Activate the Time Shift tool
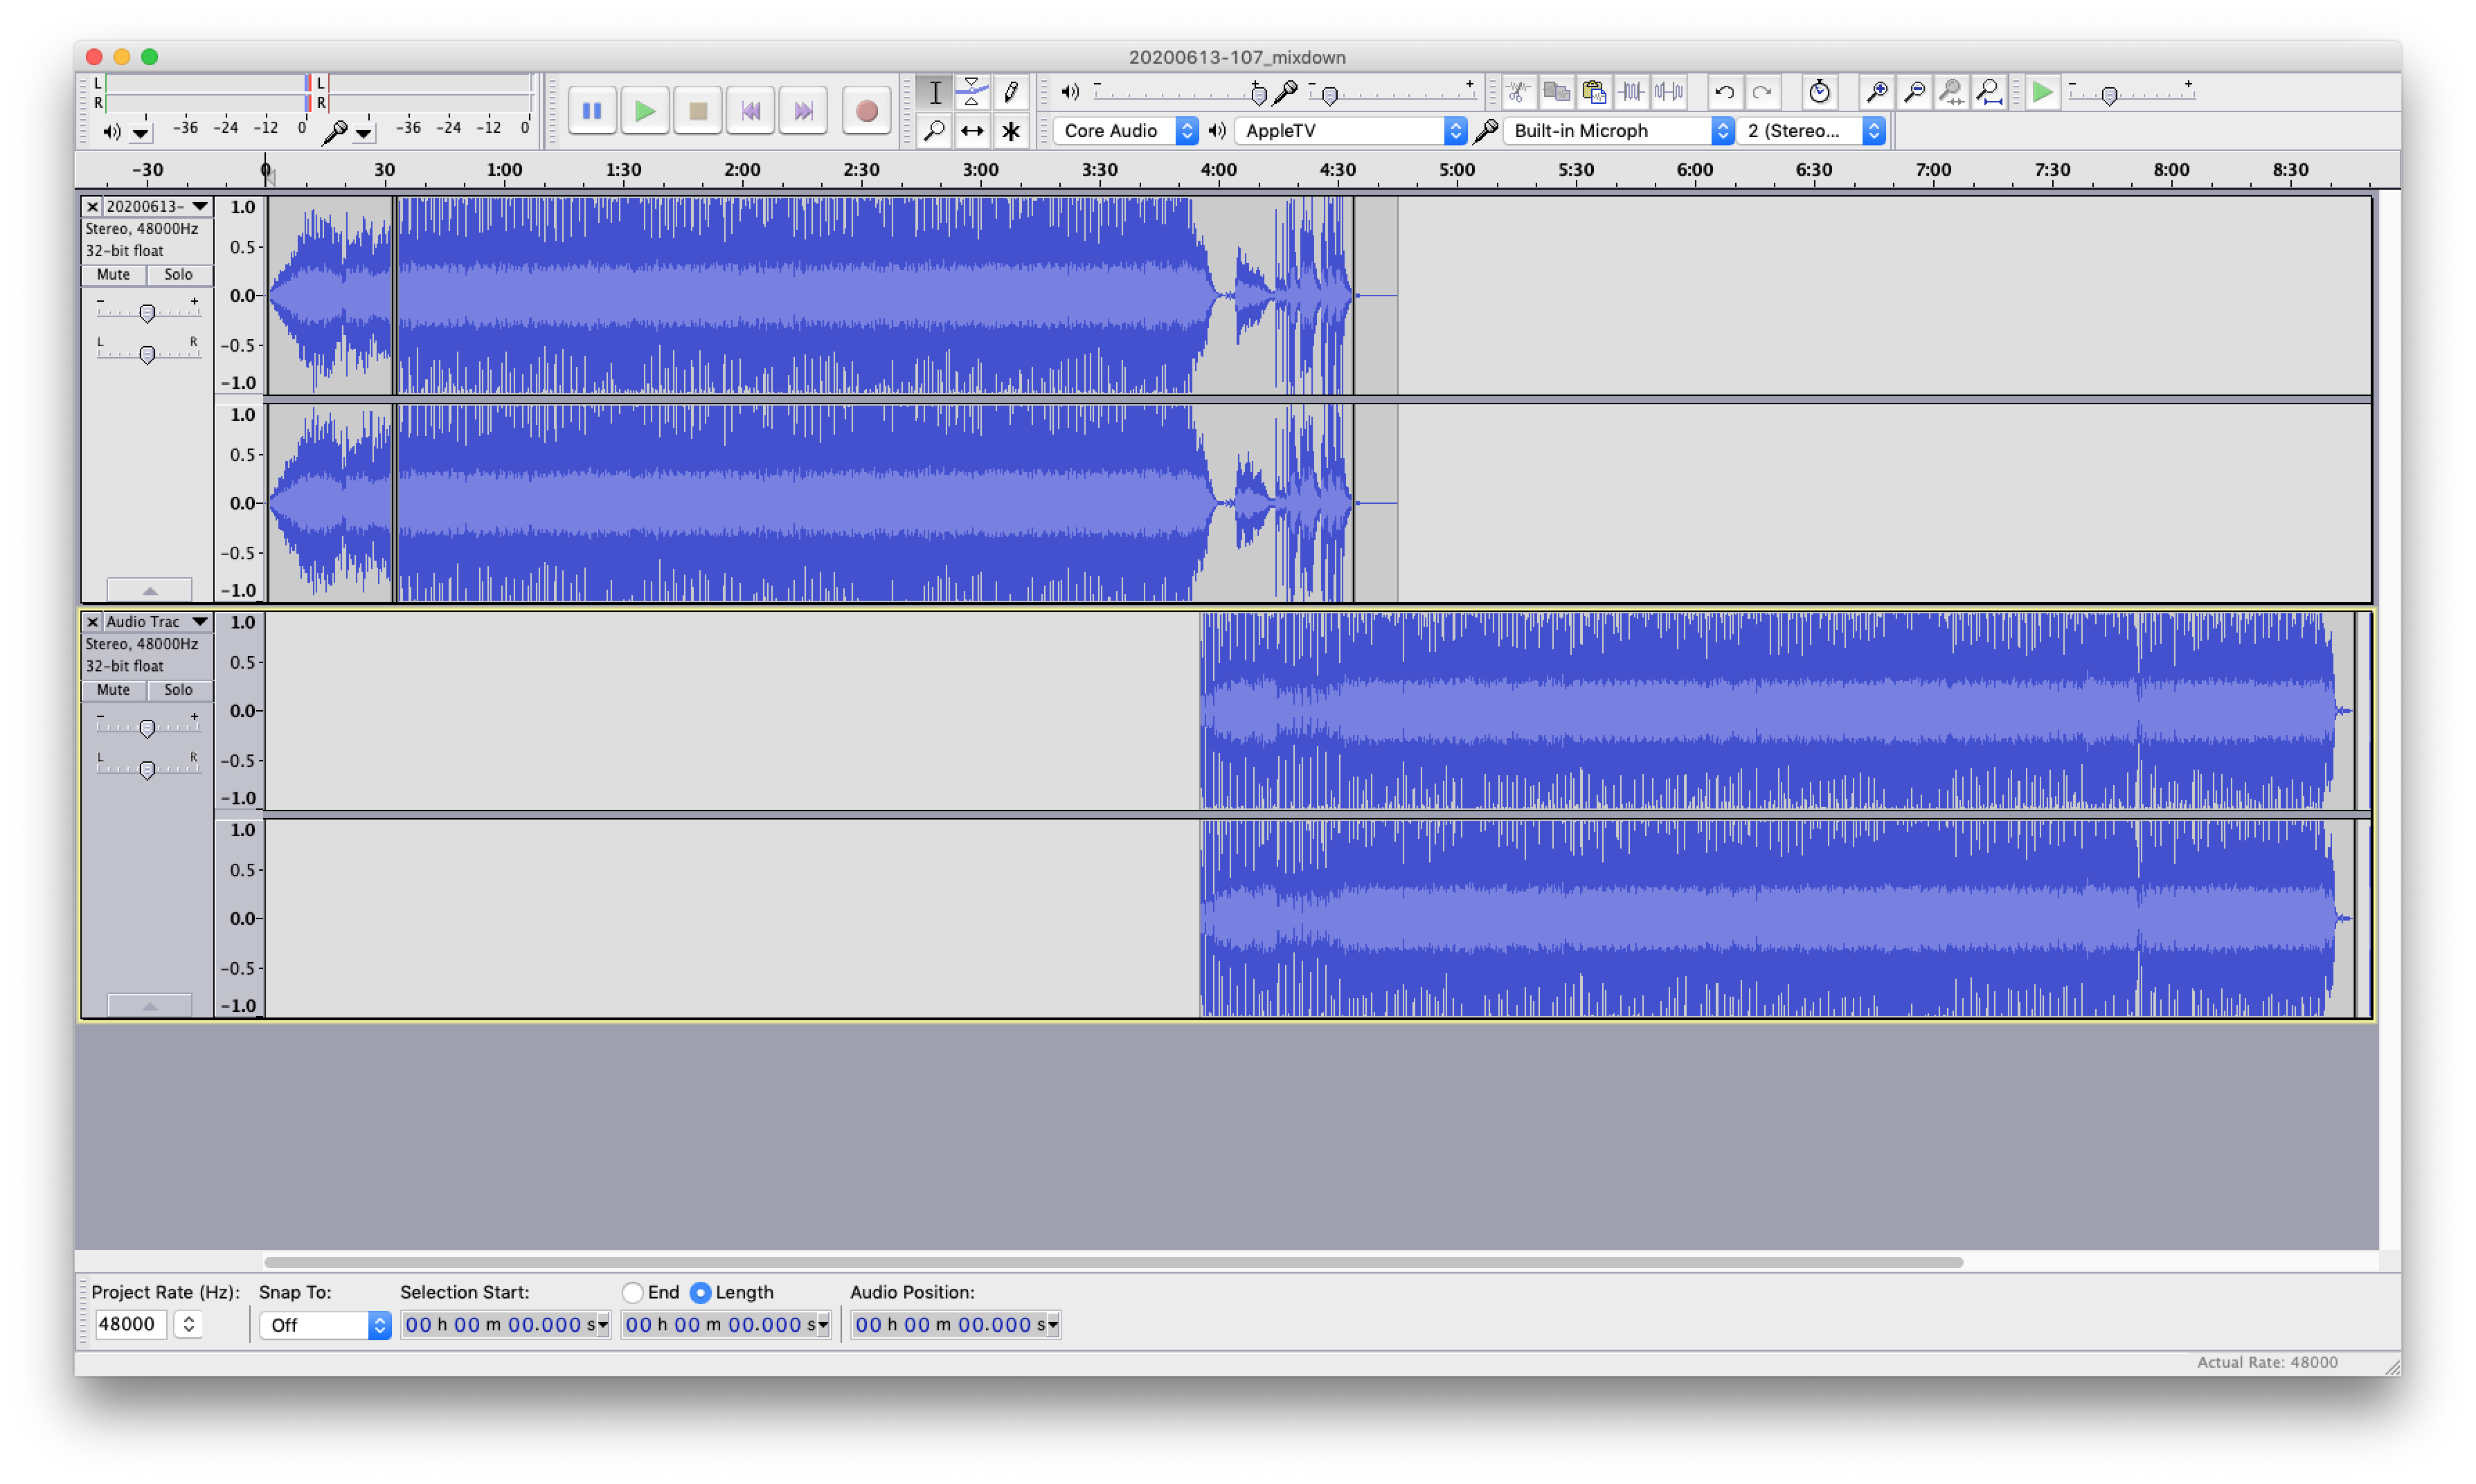The image size is (2476, 1484). click(971, 131)
